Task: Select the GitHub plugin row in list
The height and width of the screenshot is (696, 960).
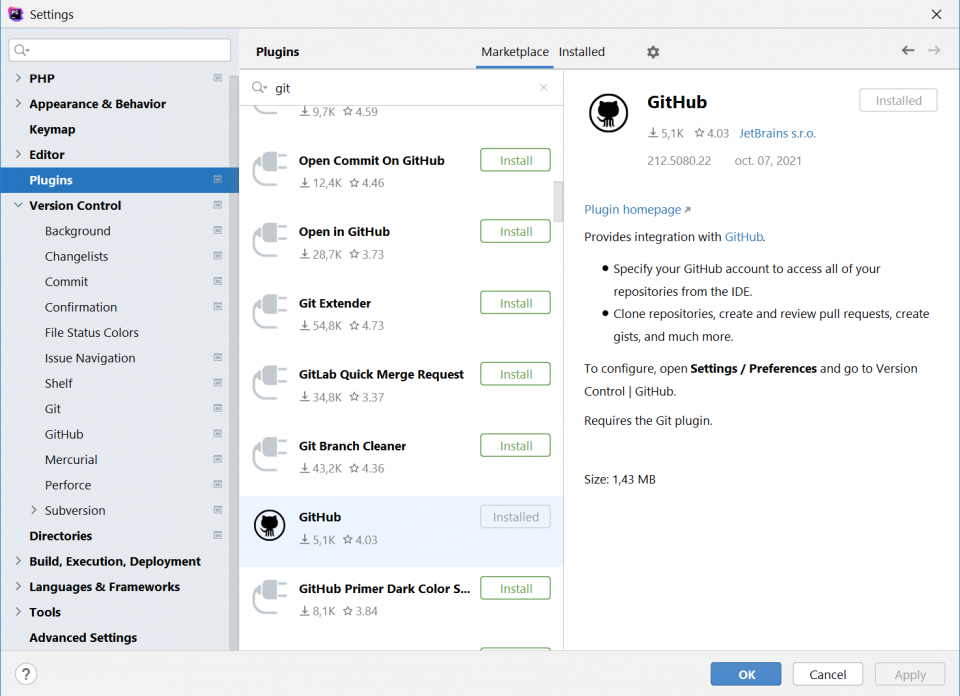Action: tap(401, 531)
